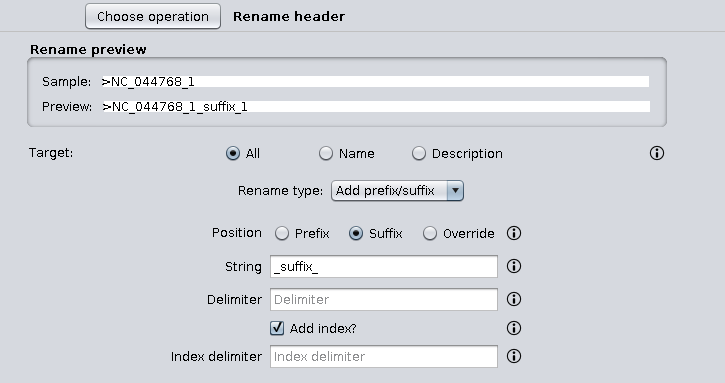Focus the String input containing _suffix_
Image resolution: width=725 pixels, height=383 pixels.
[x=384, y=266]
